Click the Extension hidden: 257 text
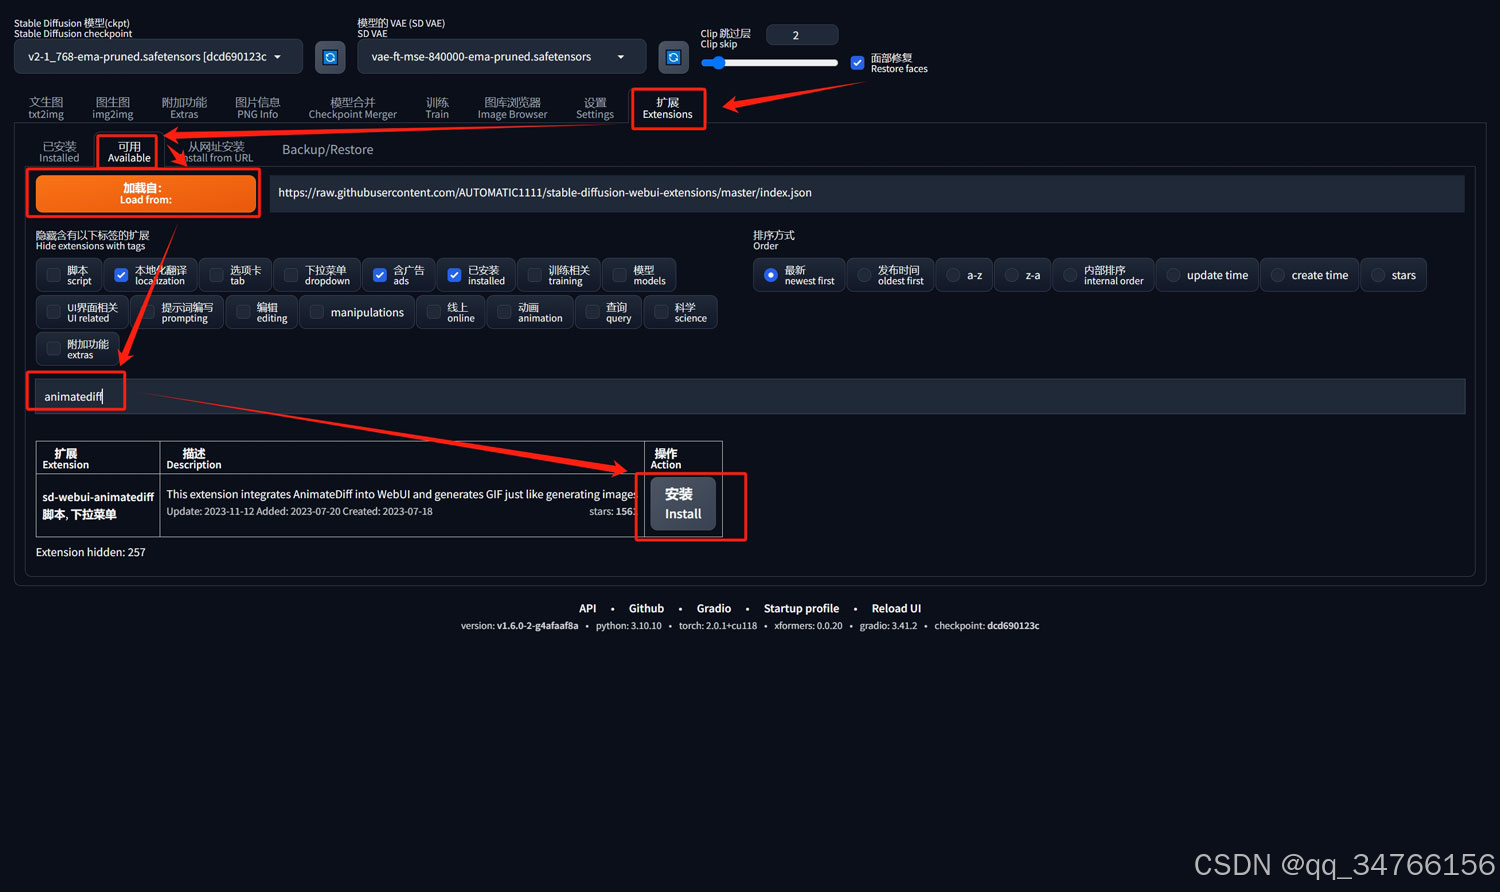 click(x=91, y=552)
